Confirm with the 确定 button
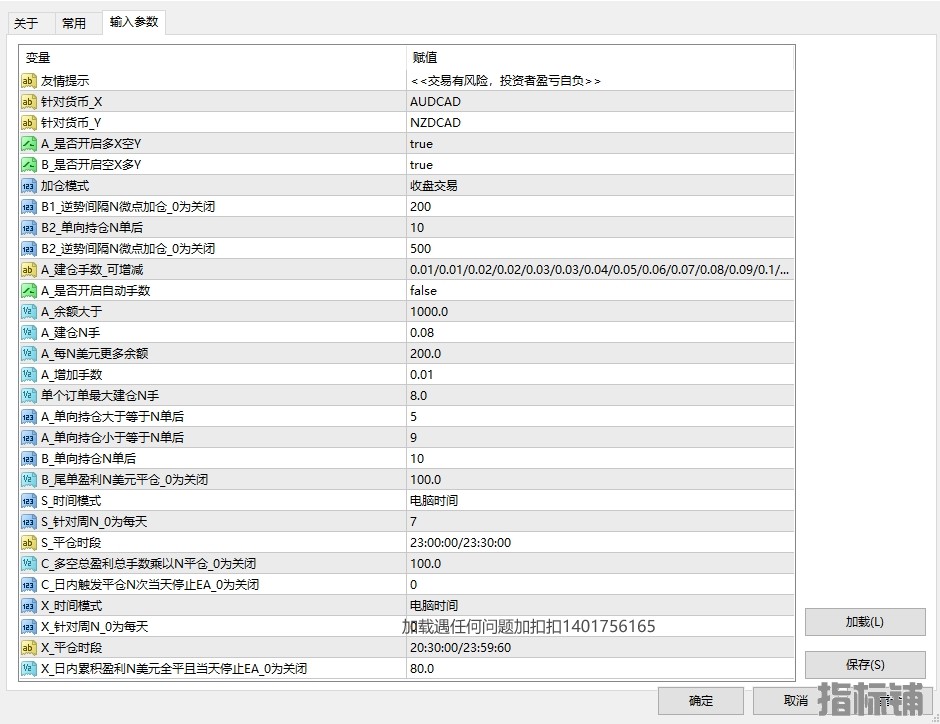 pyautogui.click(x=701, y=701)
